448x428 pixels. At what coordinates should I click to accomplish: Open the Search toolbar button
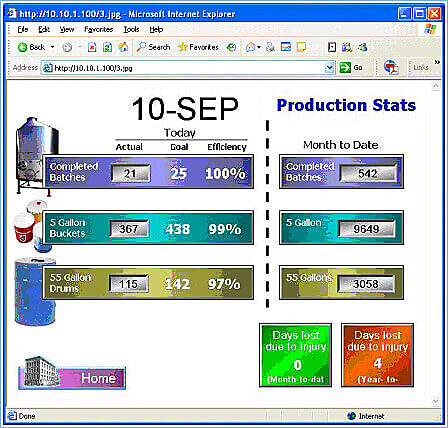point(154,47)
